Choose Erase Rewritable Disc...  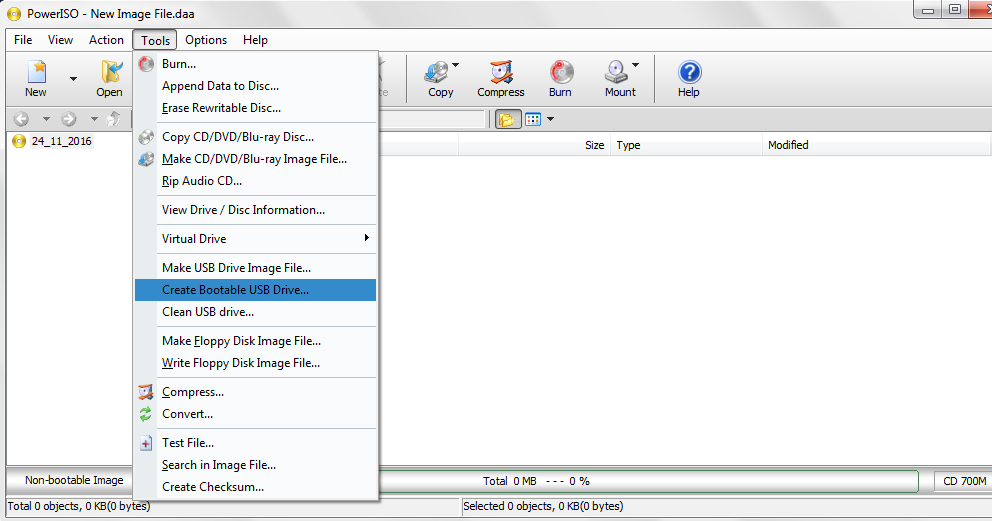pos(256,108)
